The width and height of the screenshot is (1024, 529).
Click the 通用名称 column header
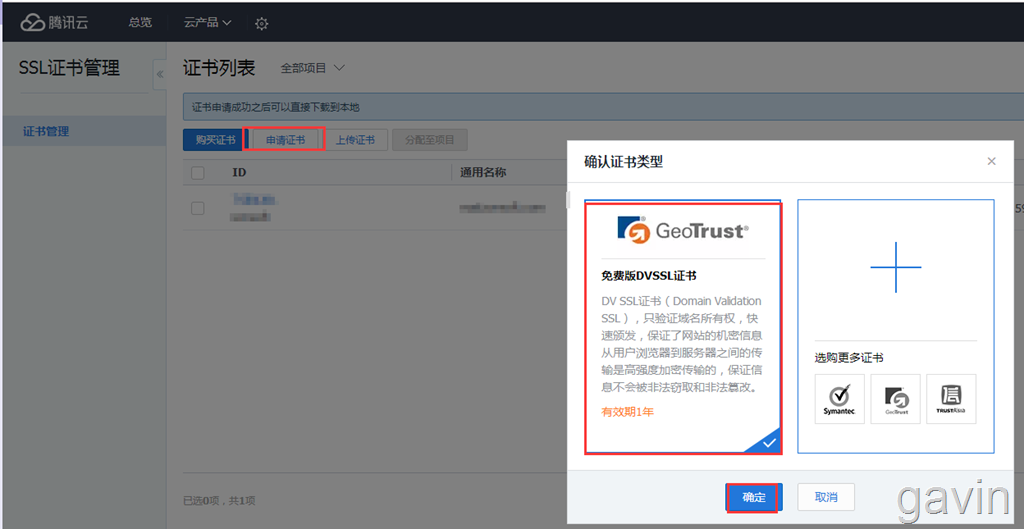483,172
